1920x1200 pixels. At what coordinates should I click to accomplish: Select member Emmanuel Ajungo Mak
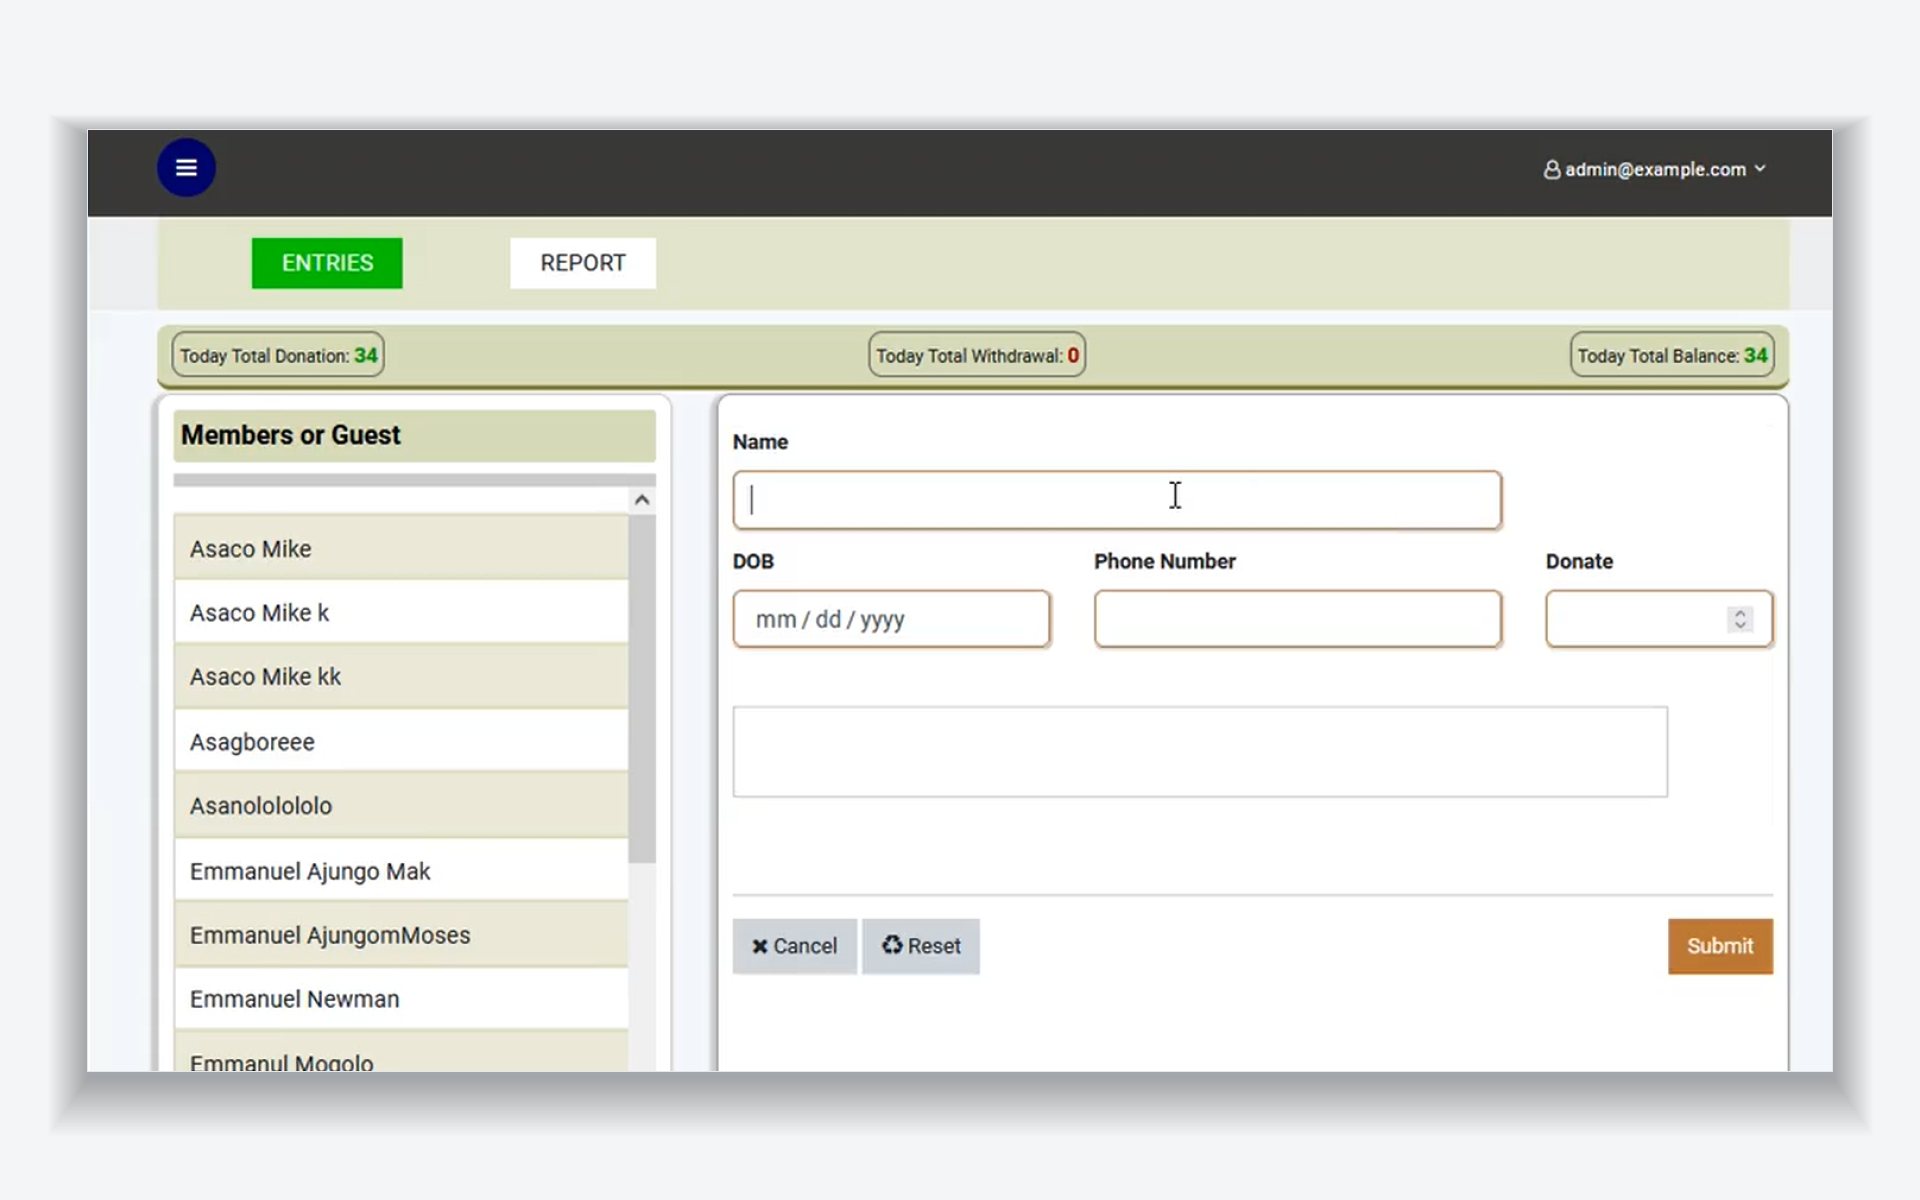pos(401,870)
